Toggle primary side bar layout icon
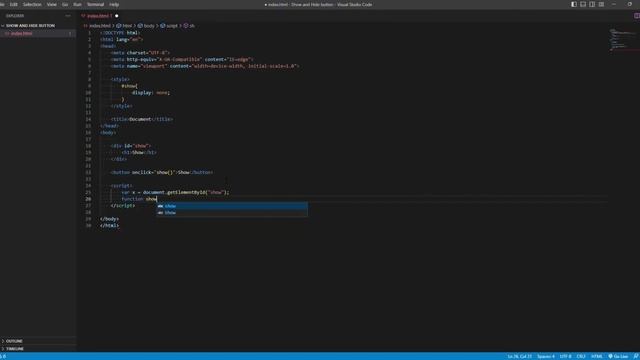 pos(574,4)
